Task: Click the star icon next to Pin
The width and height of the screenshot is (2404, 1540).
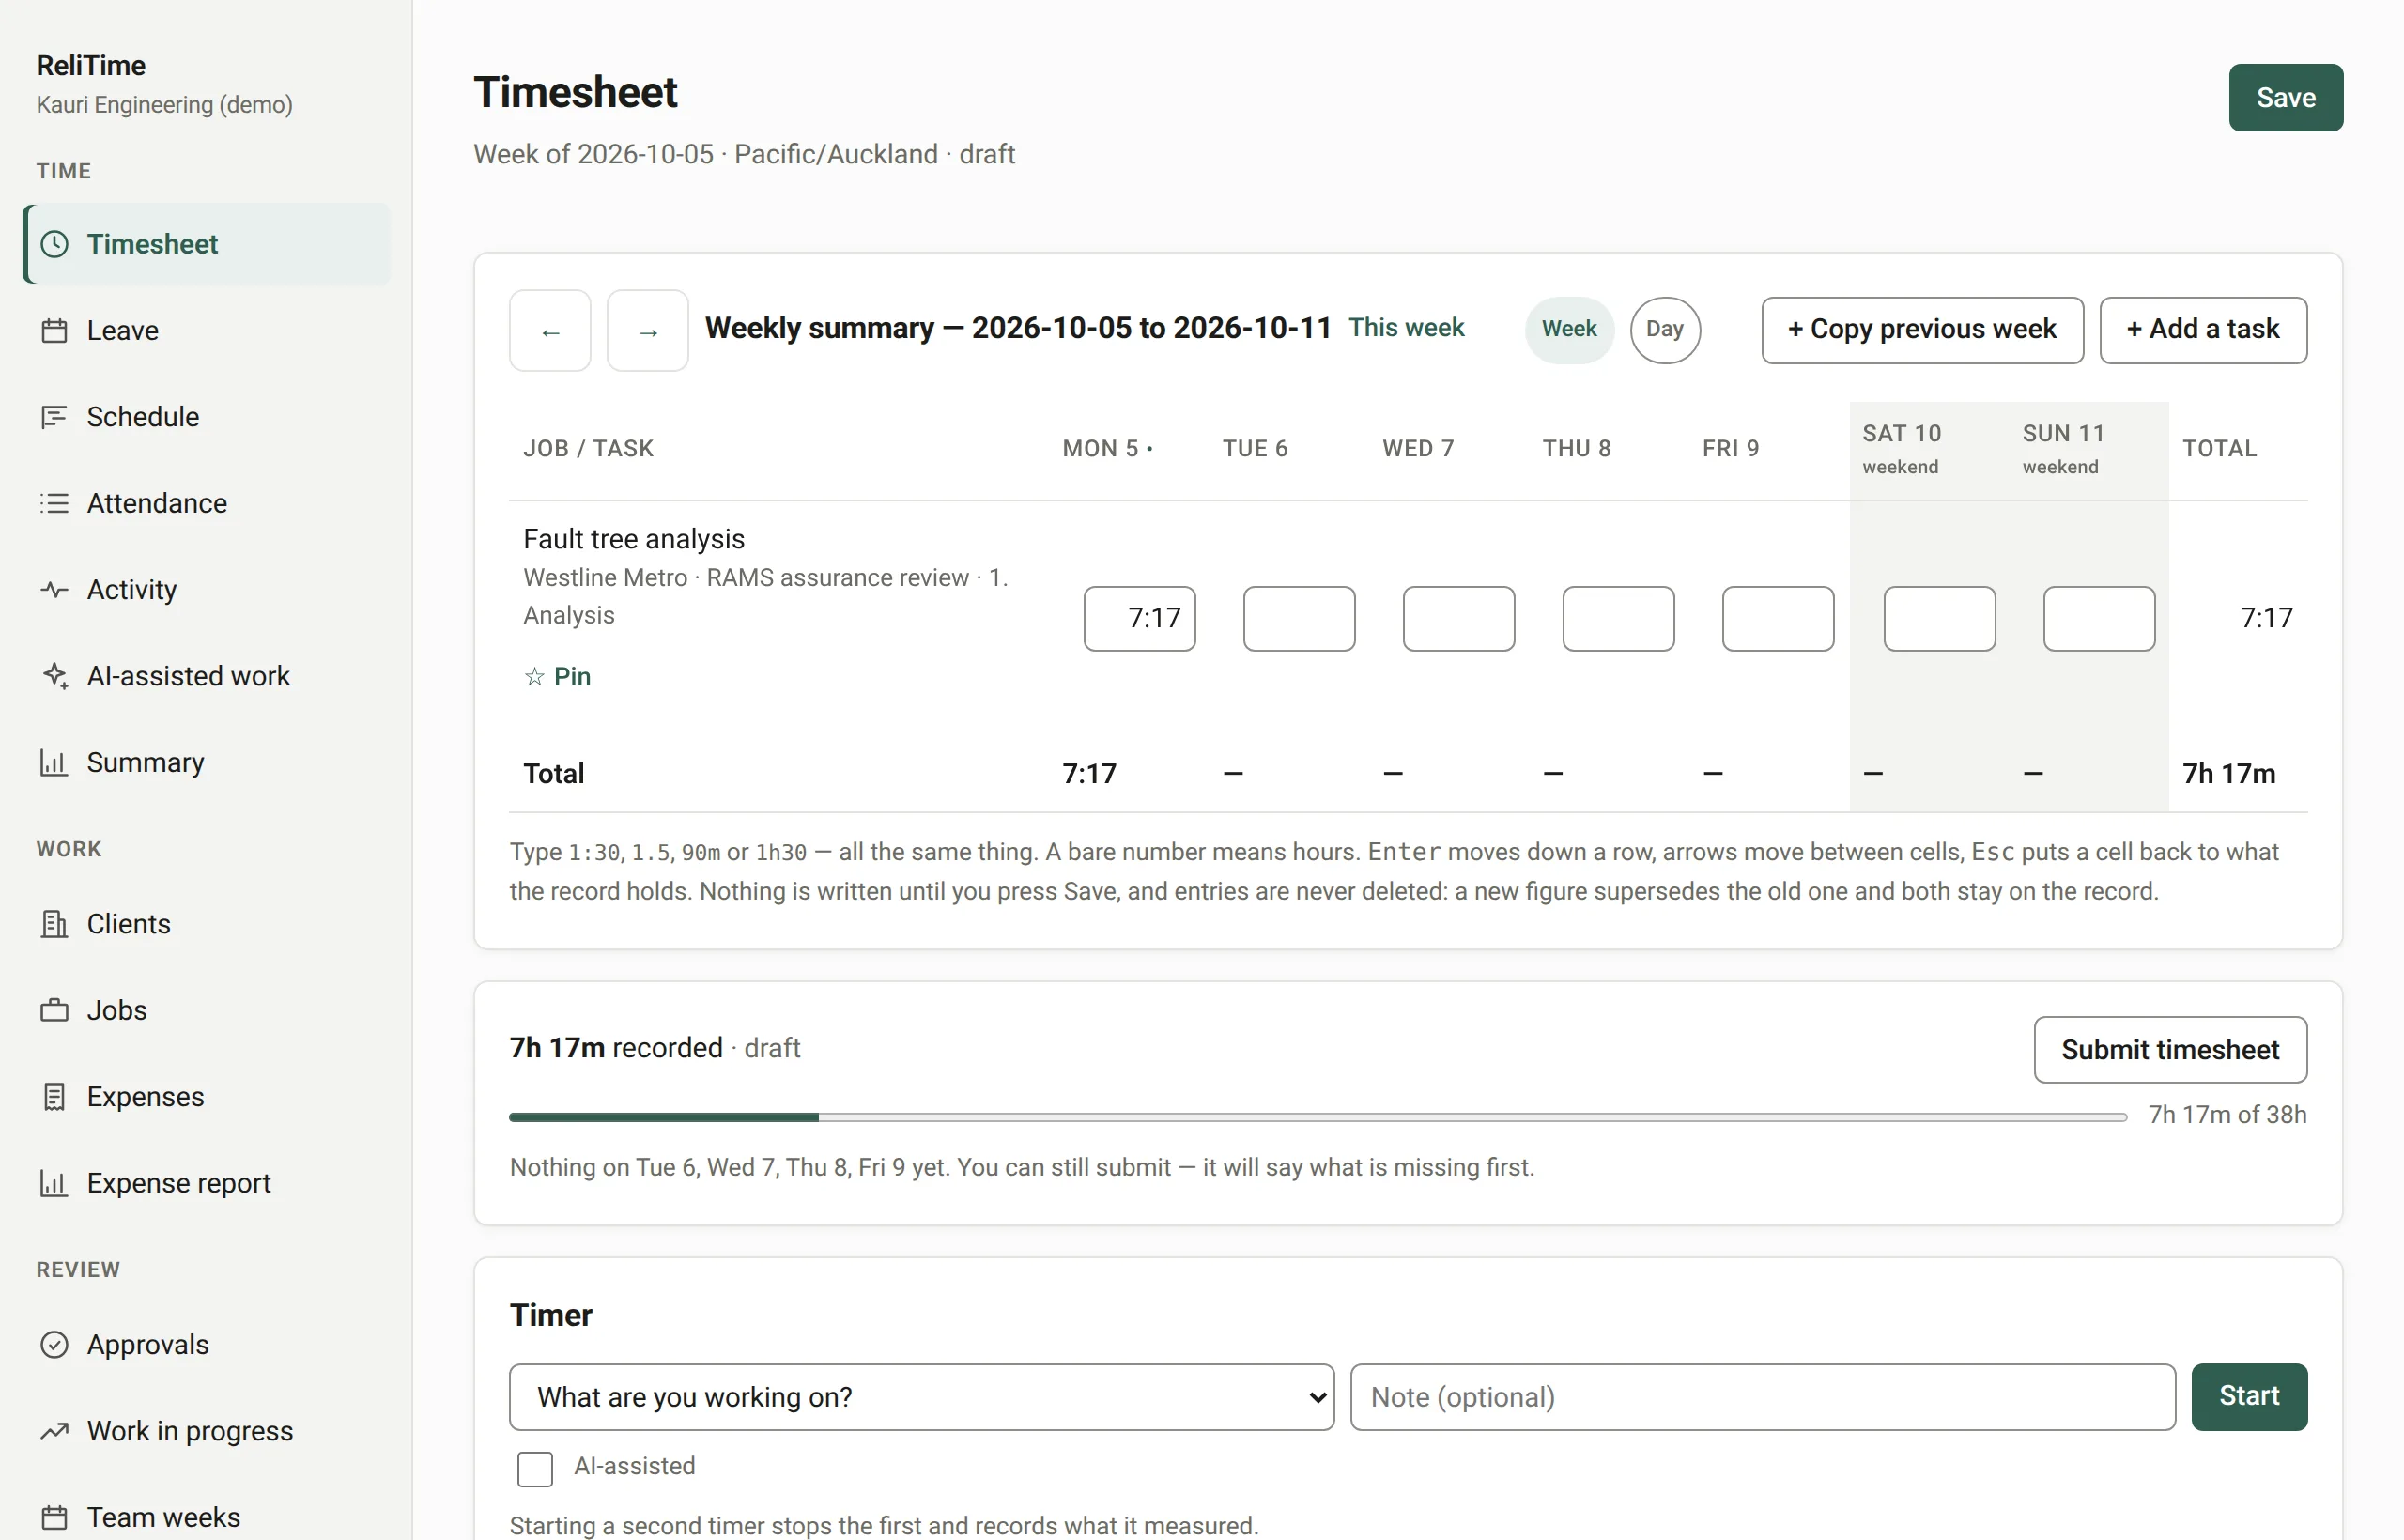Action: click(534, 677)
